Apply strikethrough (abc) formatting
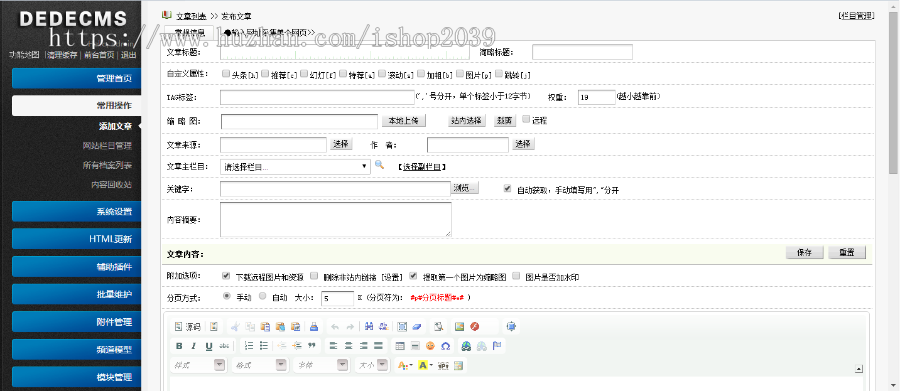 (x=224, y=346)
